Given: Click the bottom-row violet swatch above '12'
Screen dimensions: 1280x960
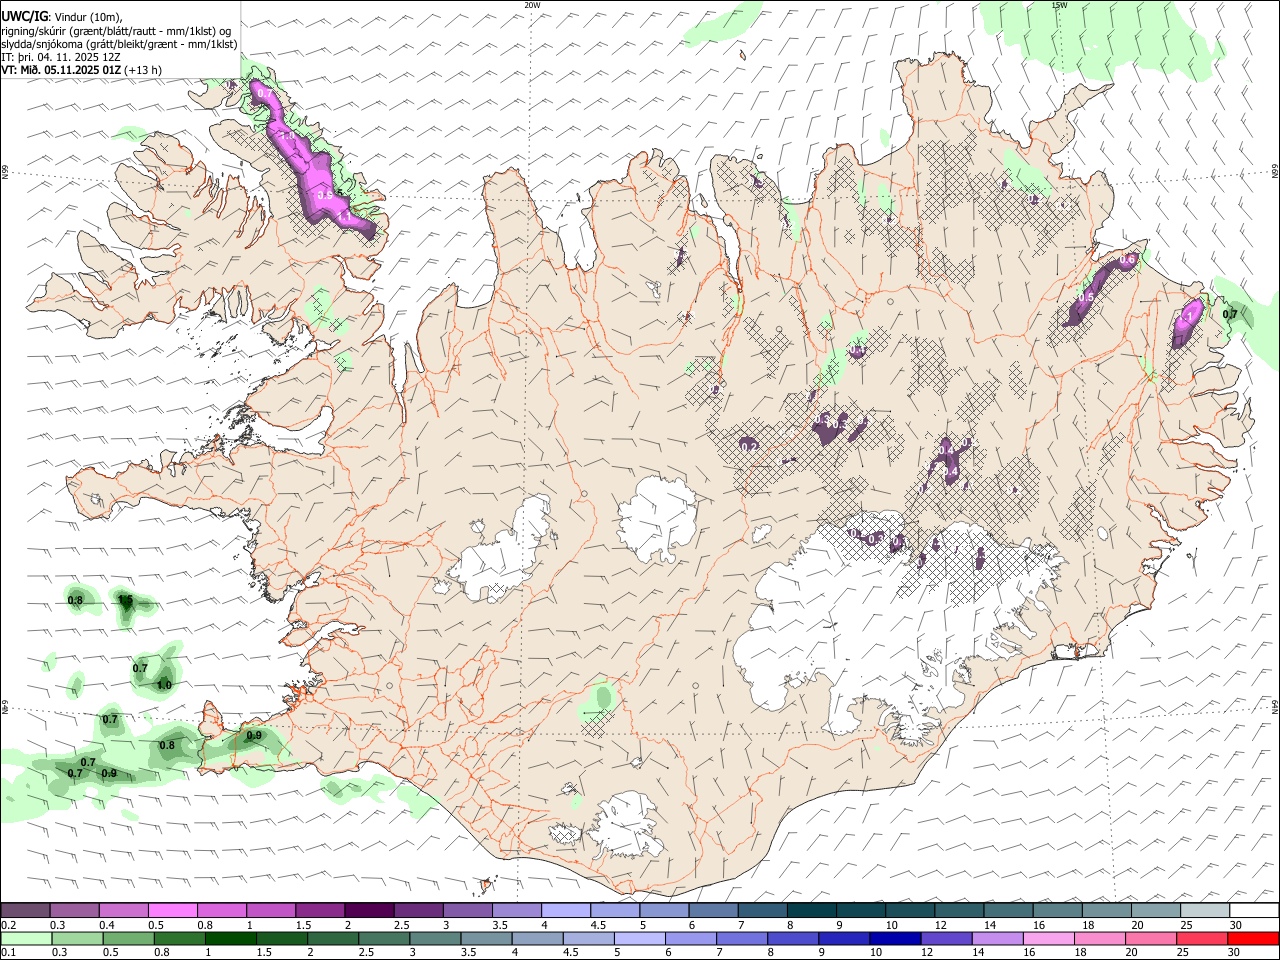Looking at the screenshot, I should (x=946, y=938).
